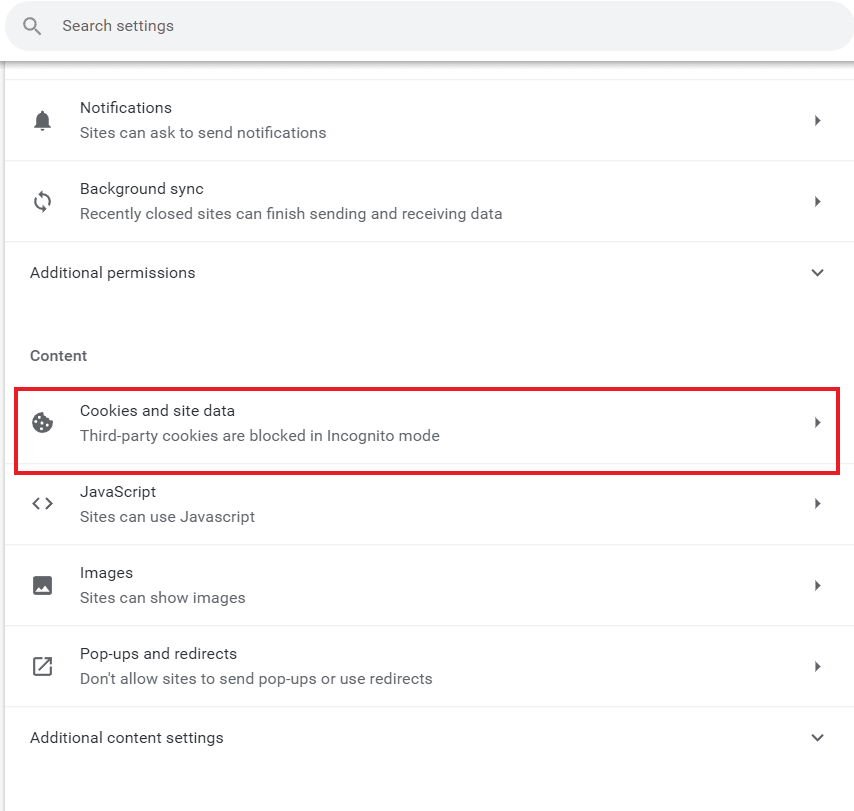Click the Notifications bell icon

point(42,120)
